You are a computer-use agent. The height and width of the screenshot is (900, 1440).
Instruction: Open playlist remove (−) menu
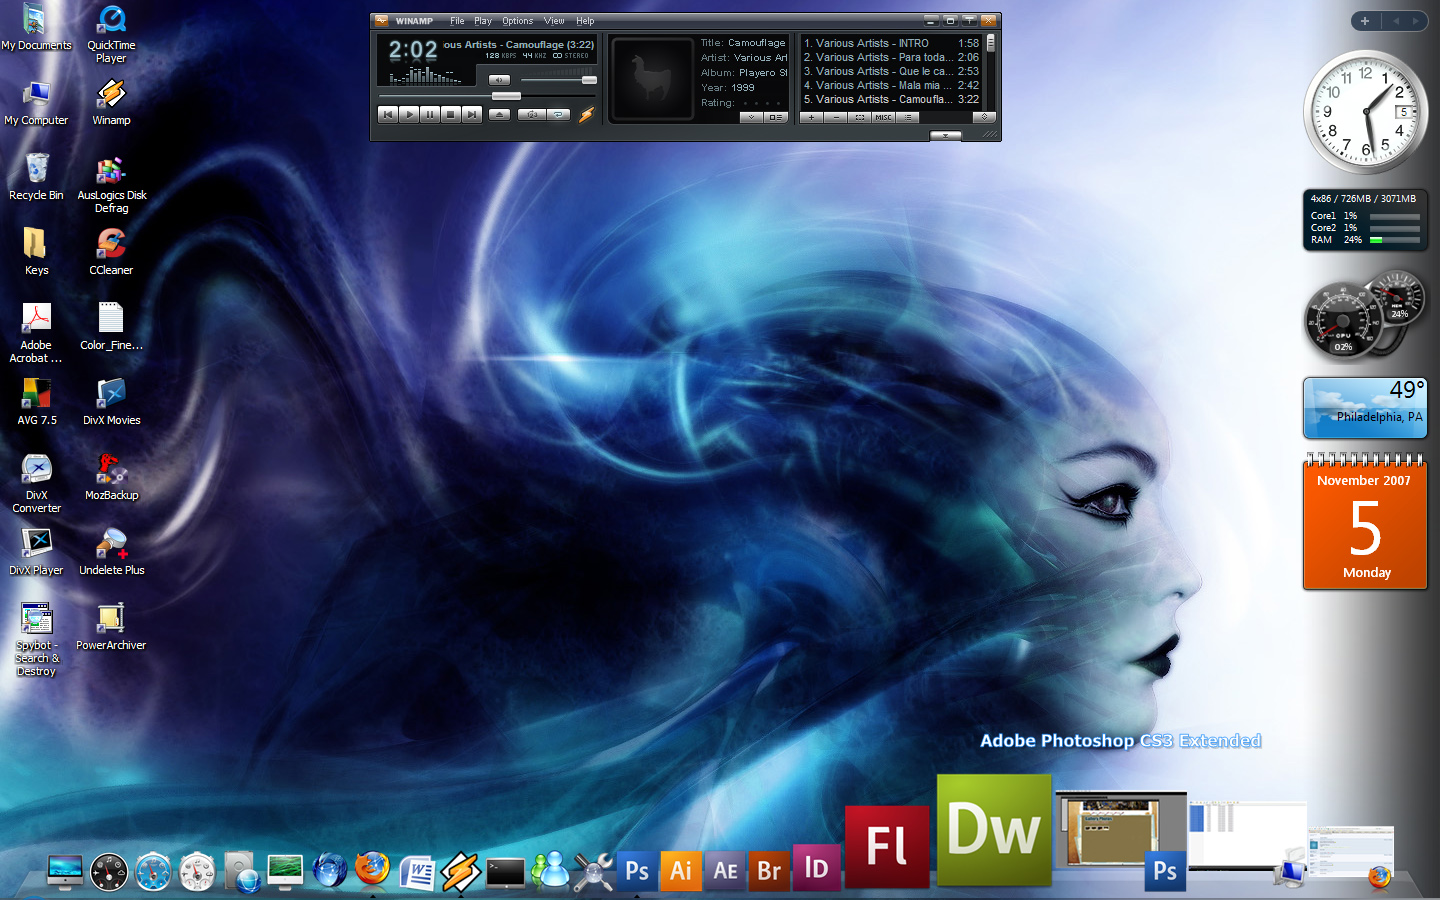pyautogui.click(x=836, y=117)
